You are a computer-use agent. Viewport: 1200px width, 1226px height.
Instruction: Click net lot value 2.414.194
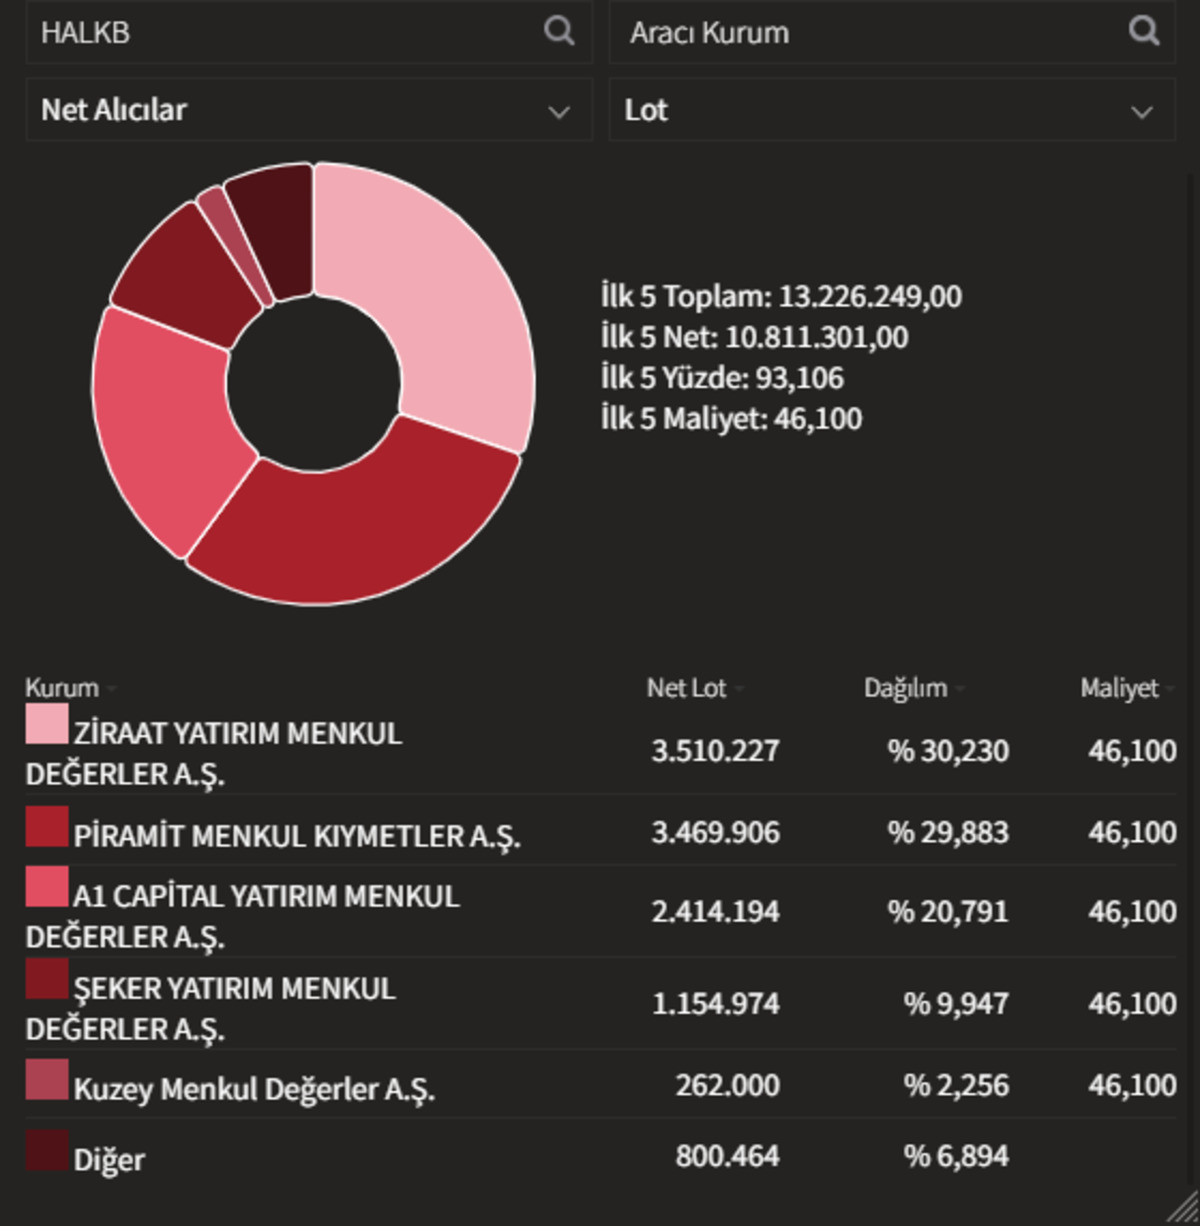point(715,912)
